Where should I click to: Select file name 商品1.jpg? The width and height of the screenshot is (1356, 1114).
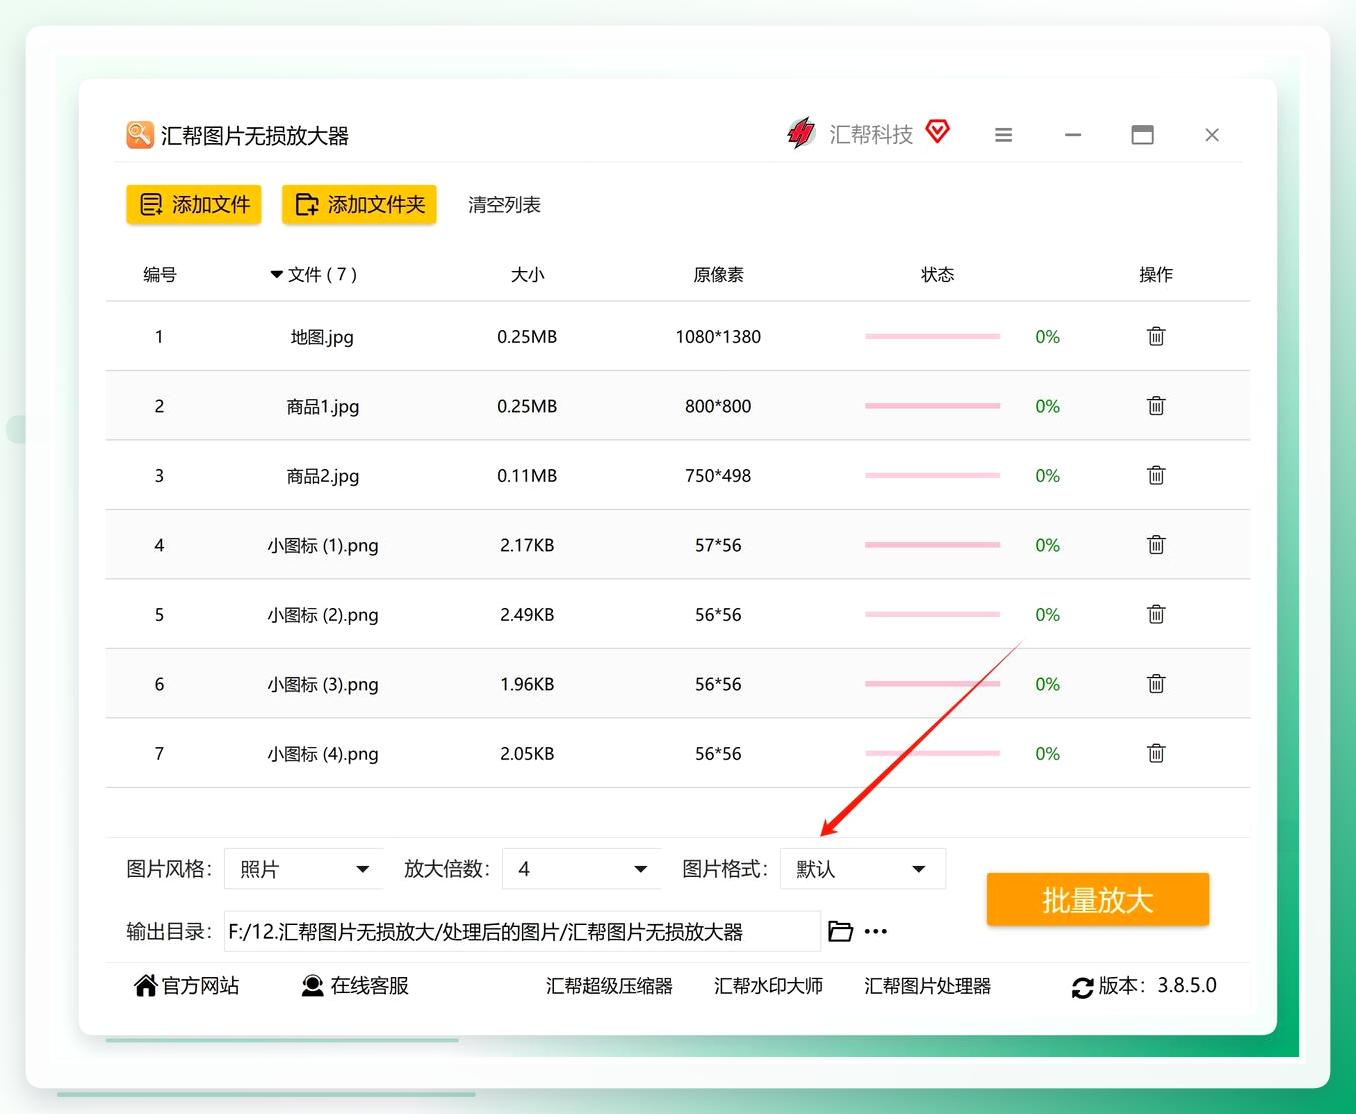tap(322, 406)
